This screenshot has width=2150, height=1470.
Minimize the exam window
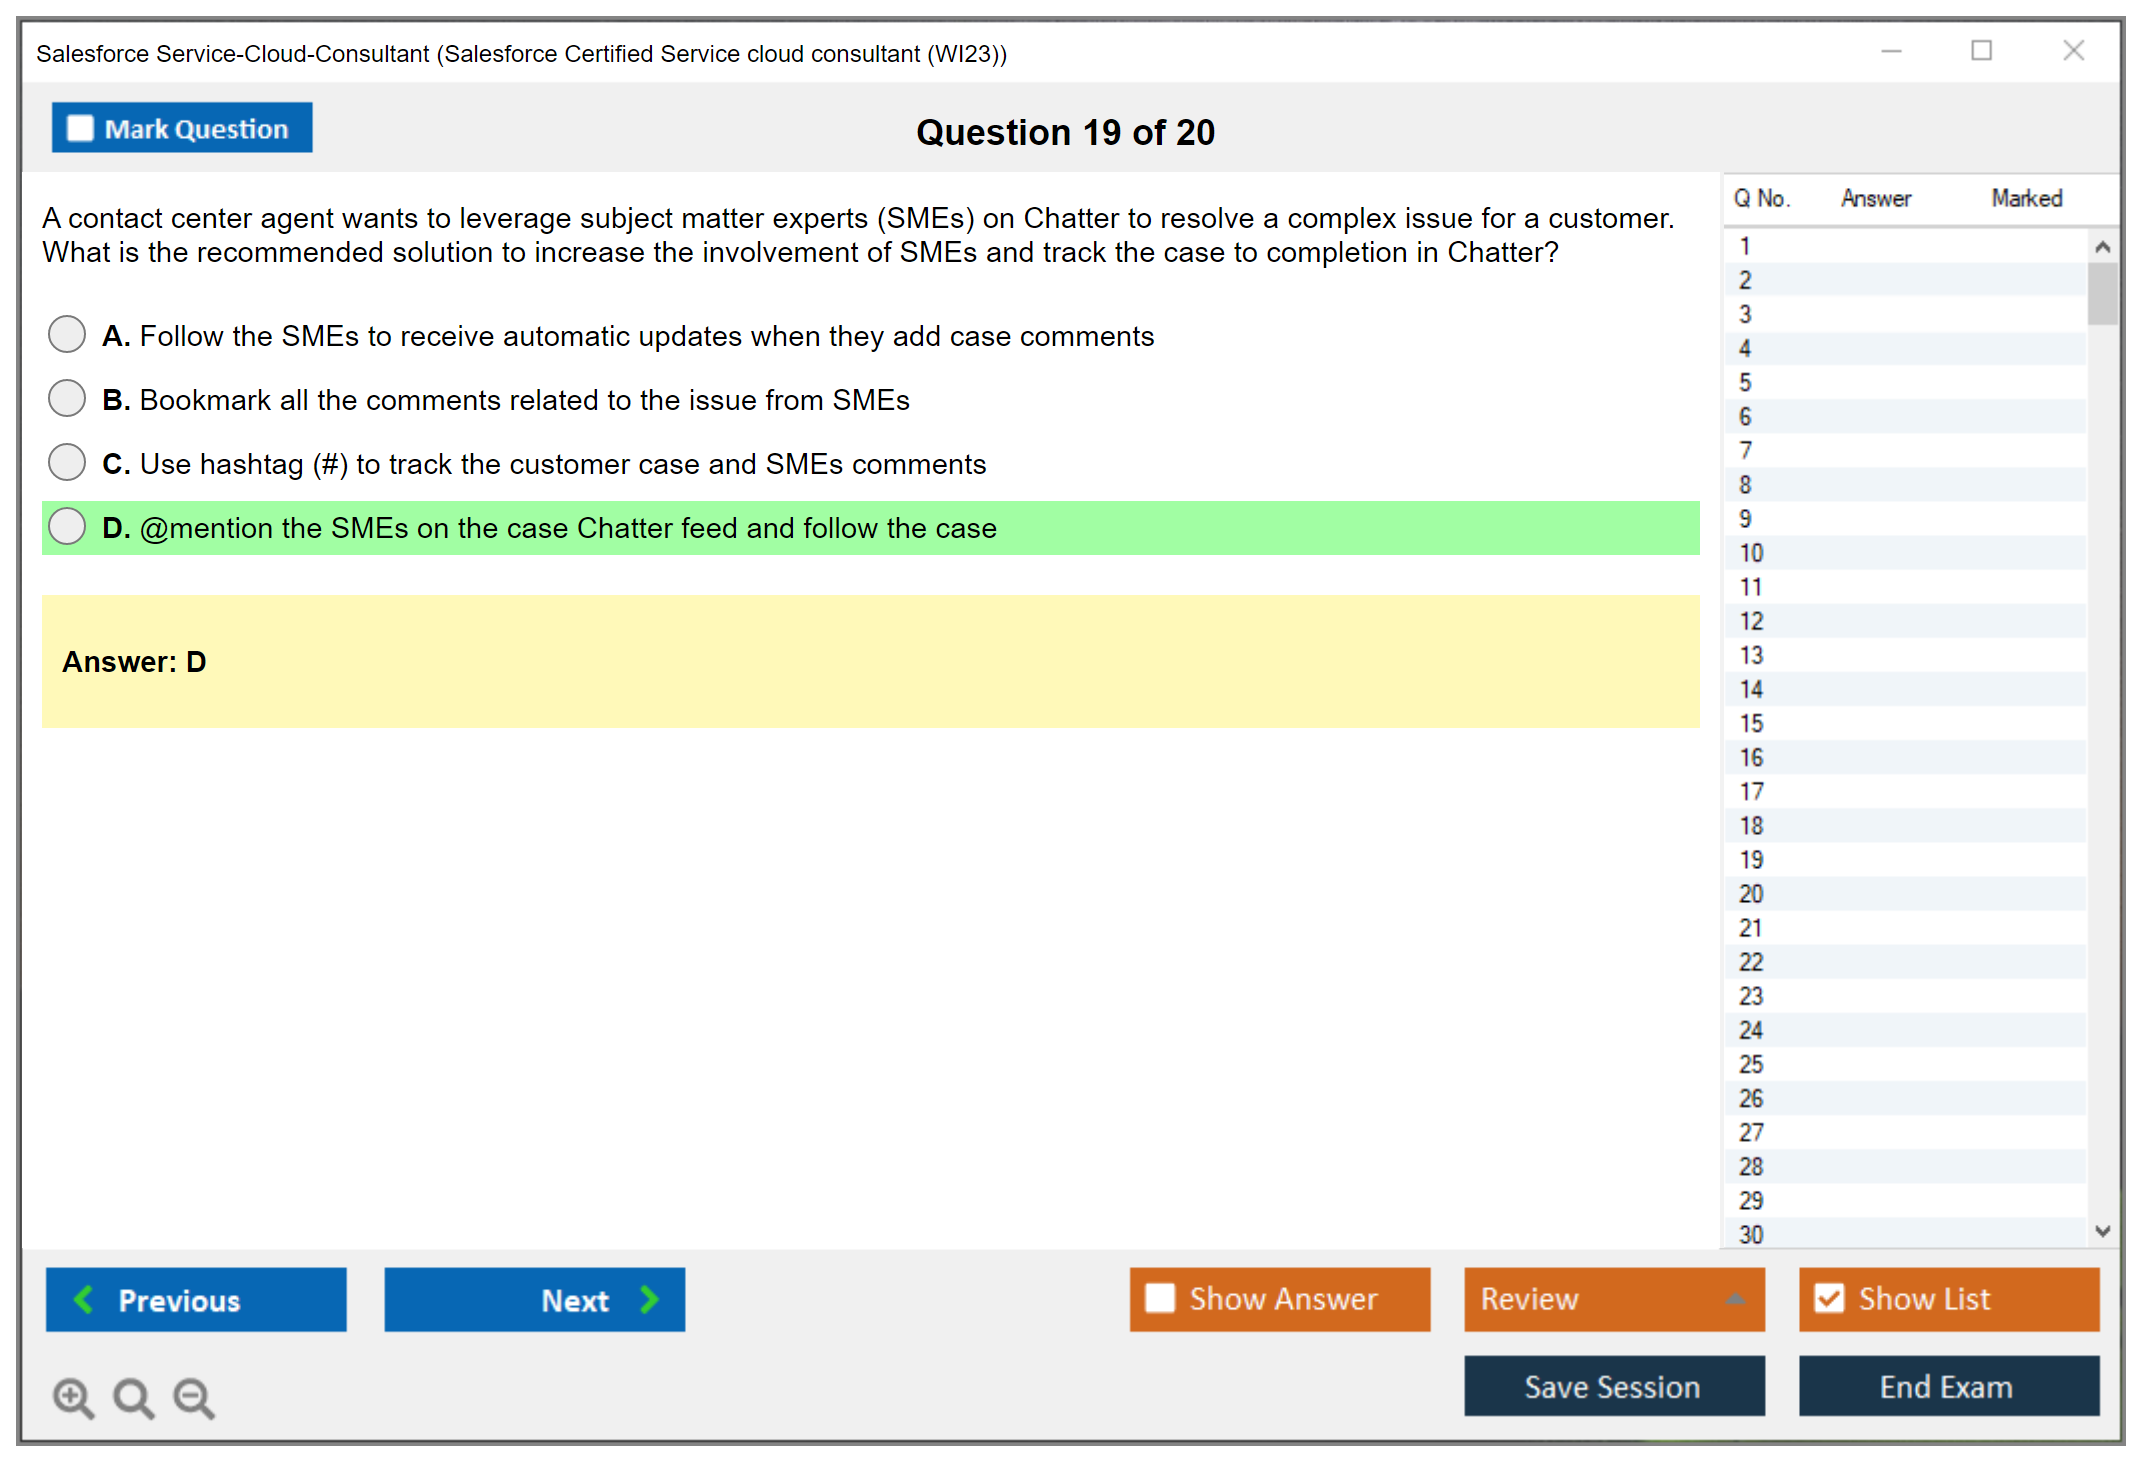point(1891,51)
